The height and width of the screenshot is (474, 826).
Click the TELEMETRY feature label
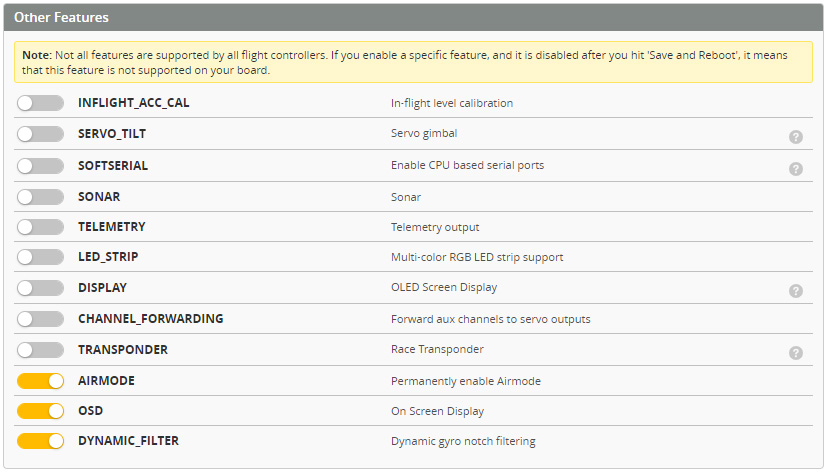coord(112,227)
